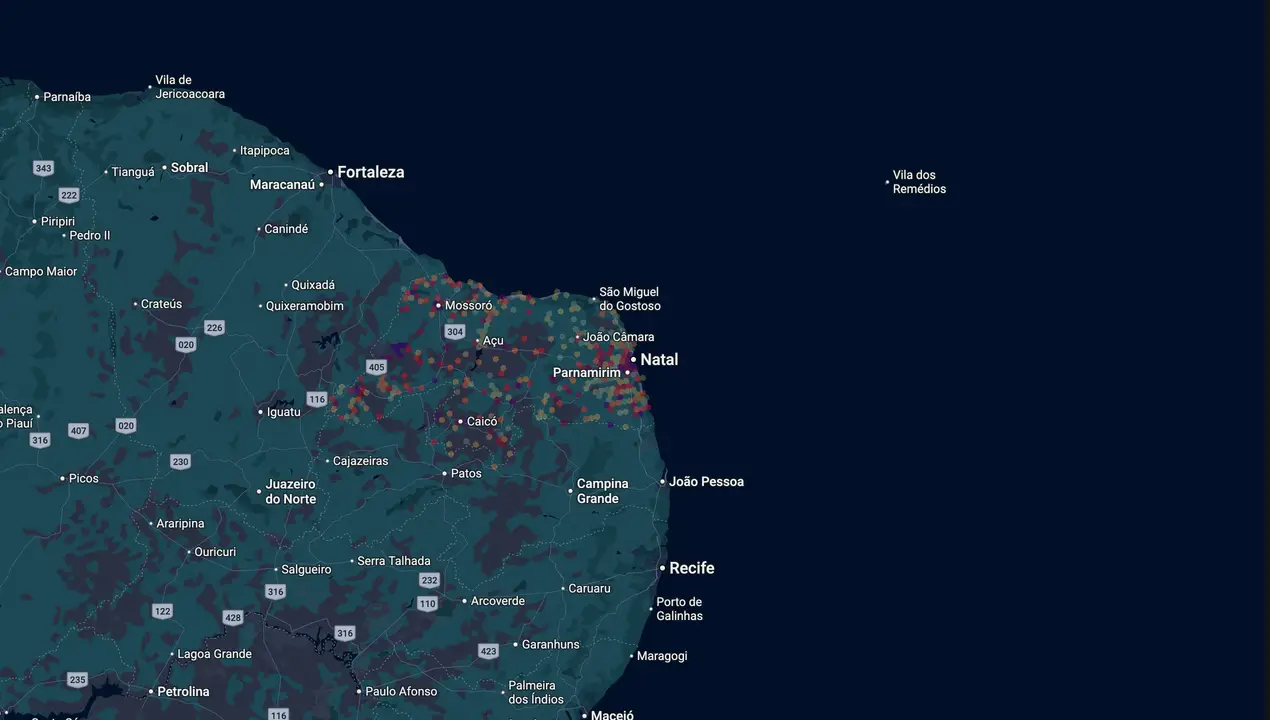1270x720 pixels.
Task: Select the highway 428 shield marker
Action: pyautogui.click(x=233, y=618)
